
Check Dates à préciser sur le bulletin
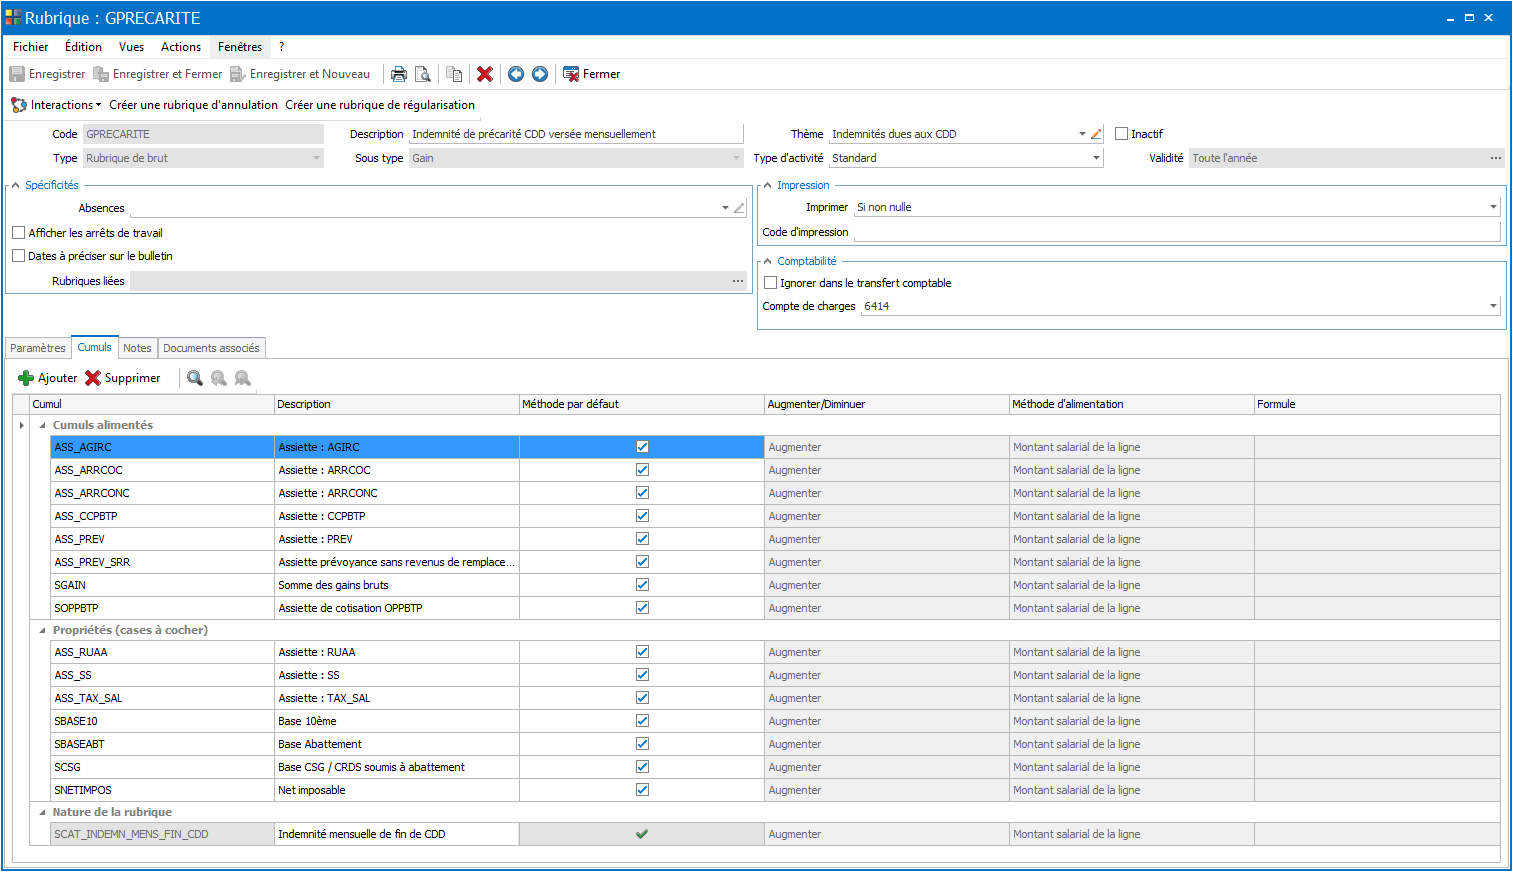coord(19,256)
